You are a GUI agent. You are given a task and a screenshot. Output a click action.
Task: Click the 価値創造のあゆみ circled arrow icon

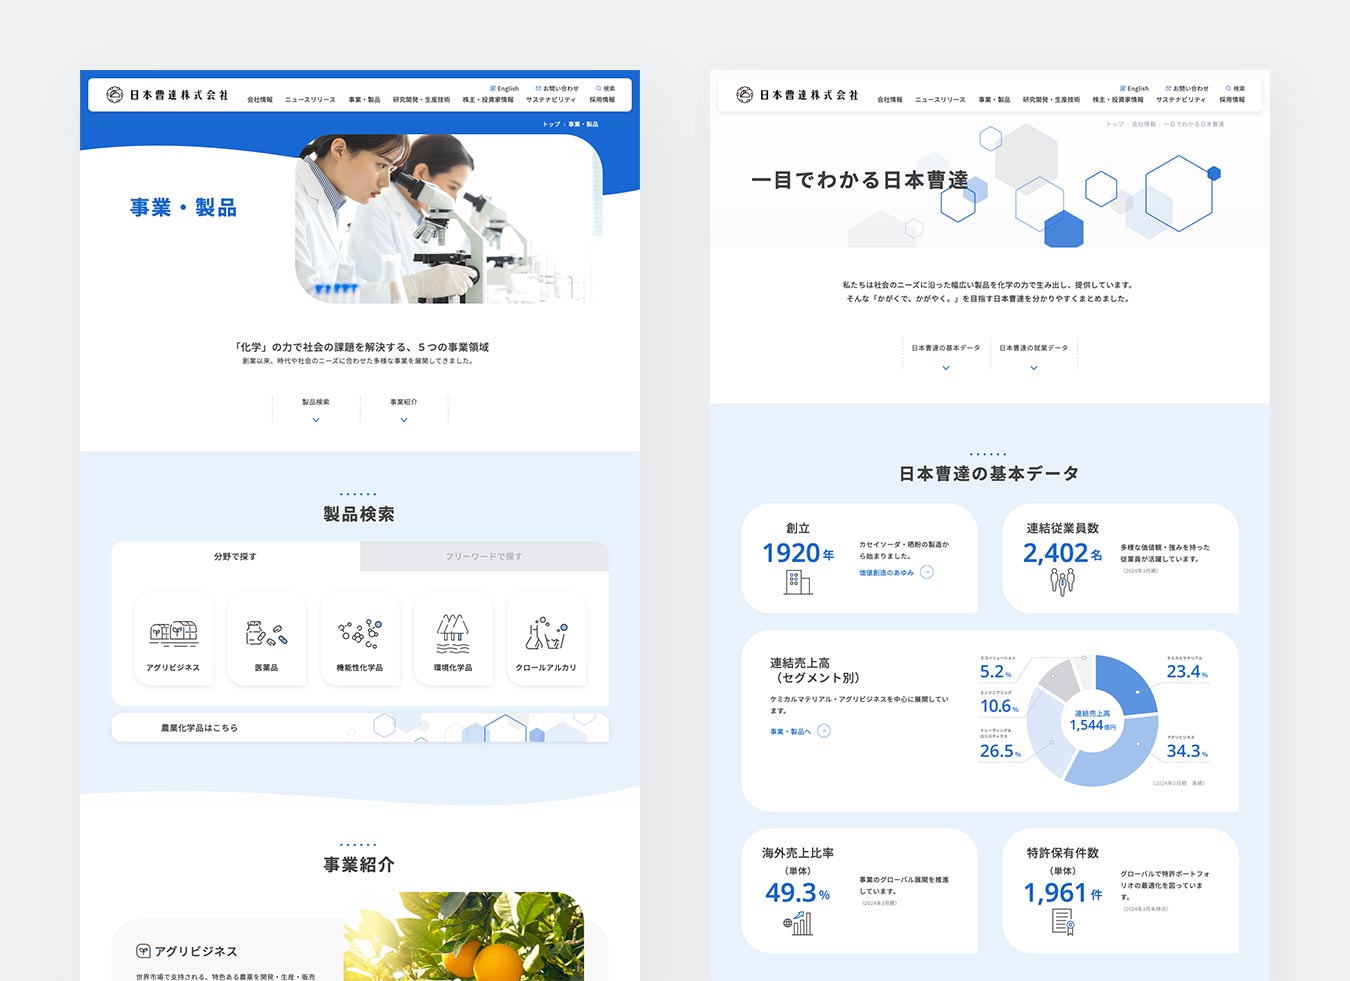pos(927,573)
